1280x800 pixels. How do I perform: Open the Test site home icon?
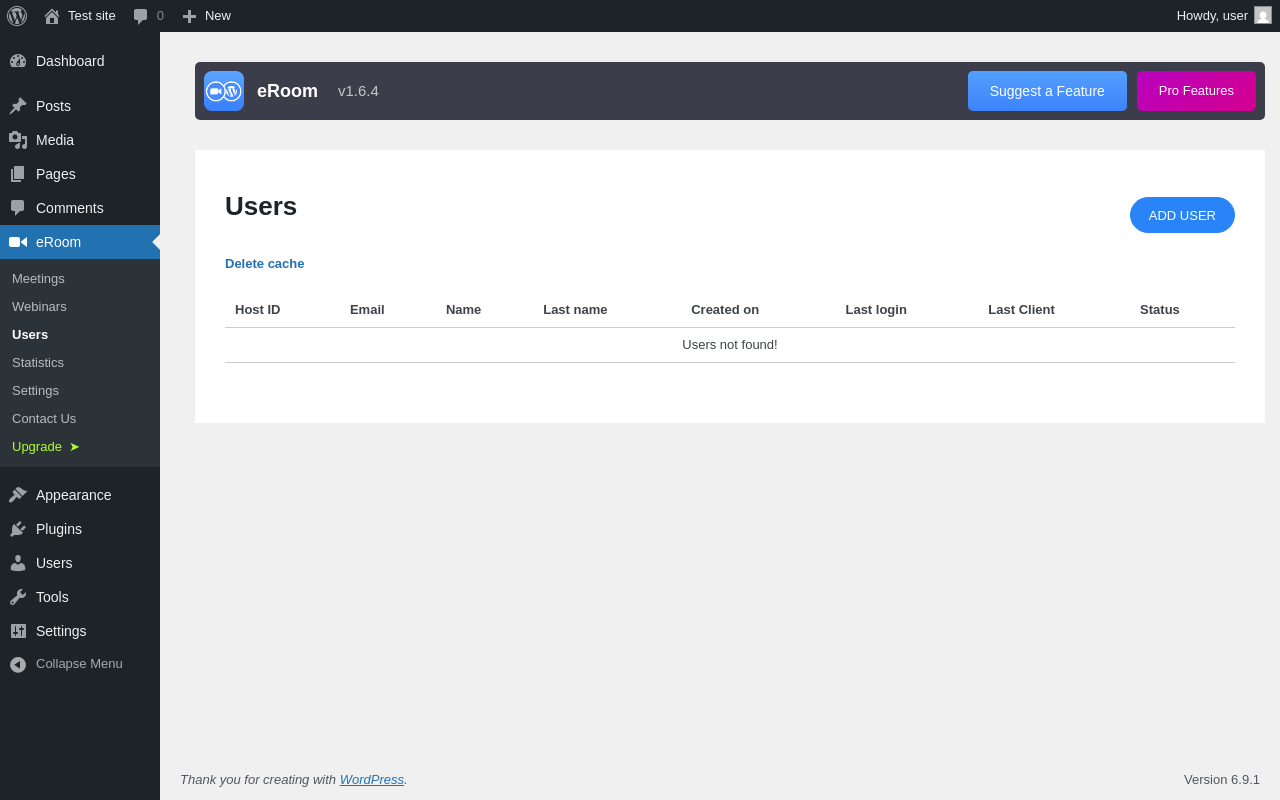point(52,16)
